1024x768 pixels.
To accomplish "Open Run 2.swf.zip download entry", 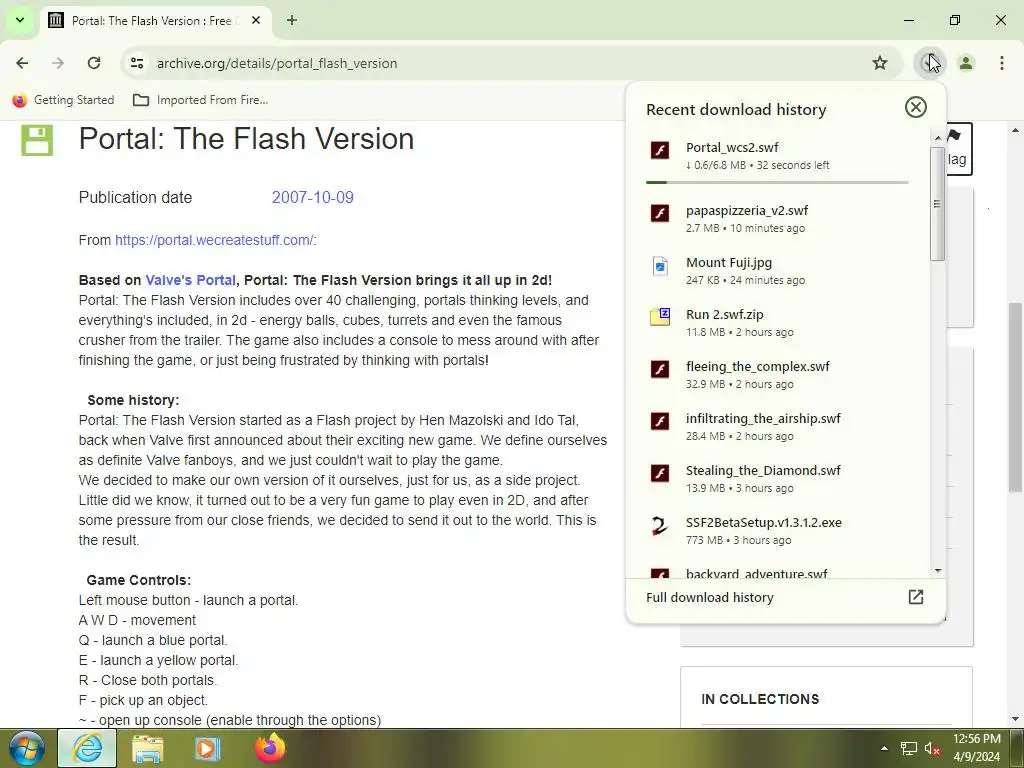I will tap(777, 323).
